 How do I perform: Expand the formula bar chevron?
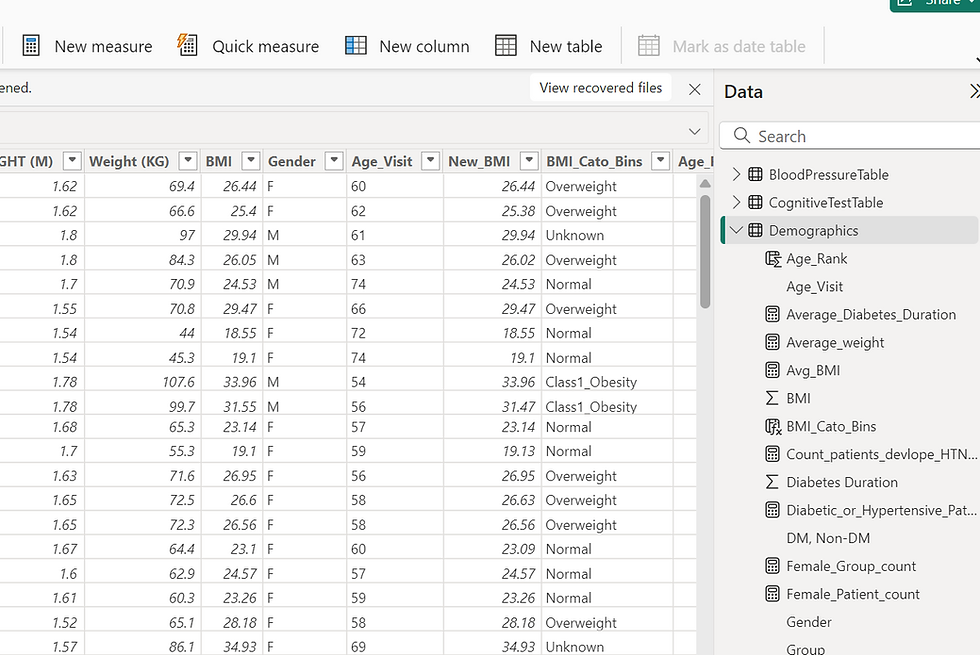pyautogui.click(x=694, y=131)
